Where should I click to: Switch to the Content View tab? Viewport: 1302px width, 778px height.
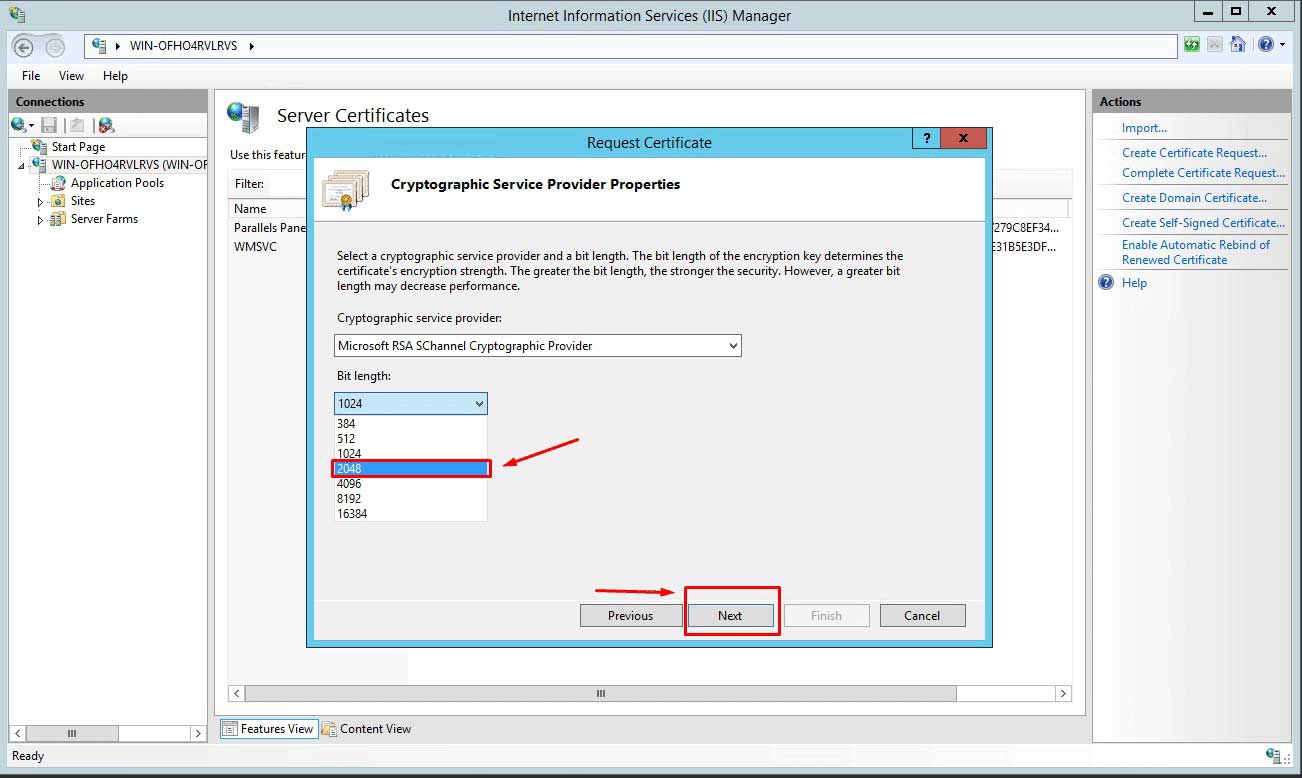point(366,729)
